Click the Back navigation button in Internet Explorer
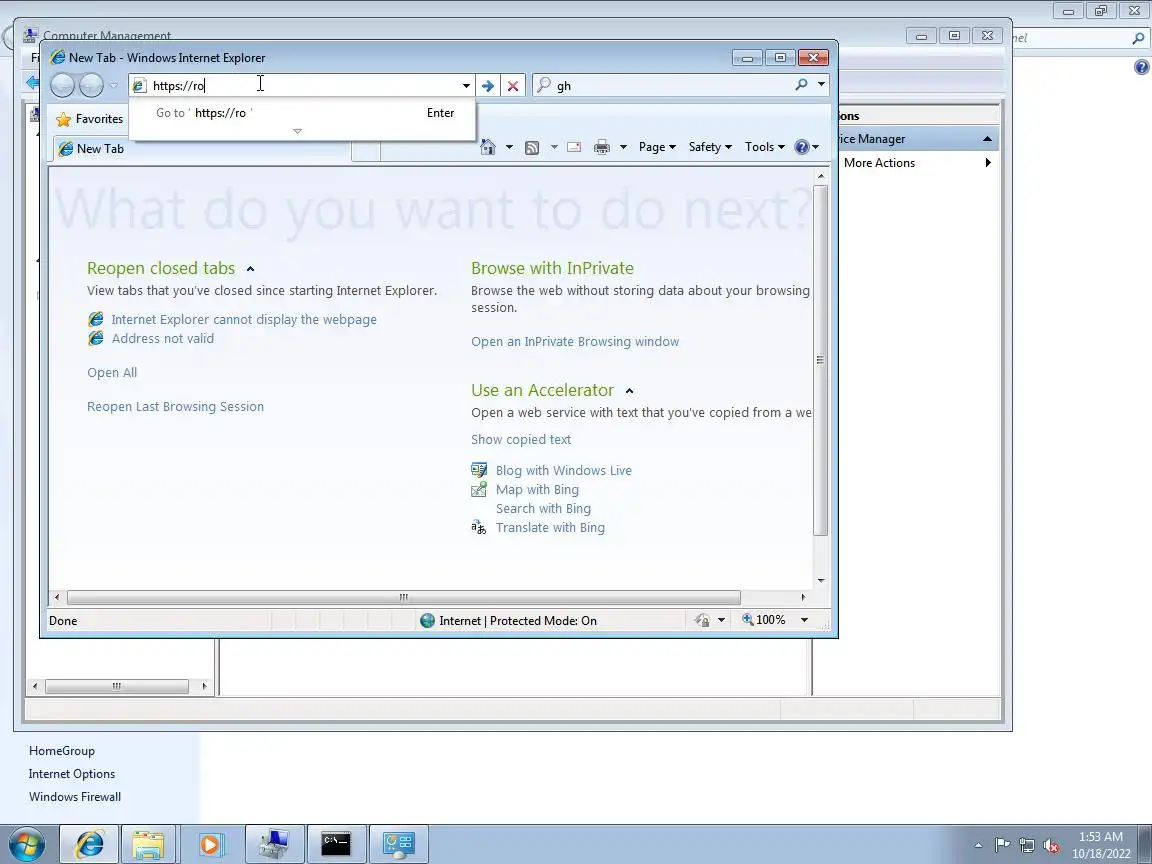 [62, 85]
